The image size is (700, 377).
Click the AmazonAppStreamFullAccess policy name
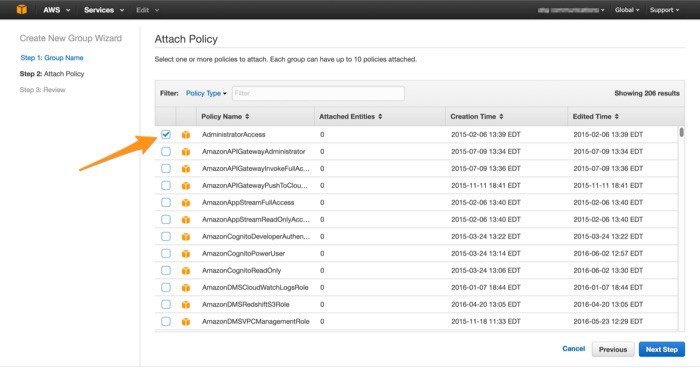[x=248, y=202]
